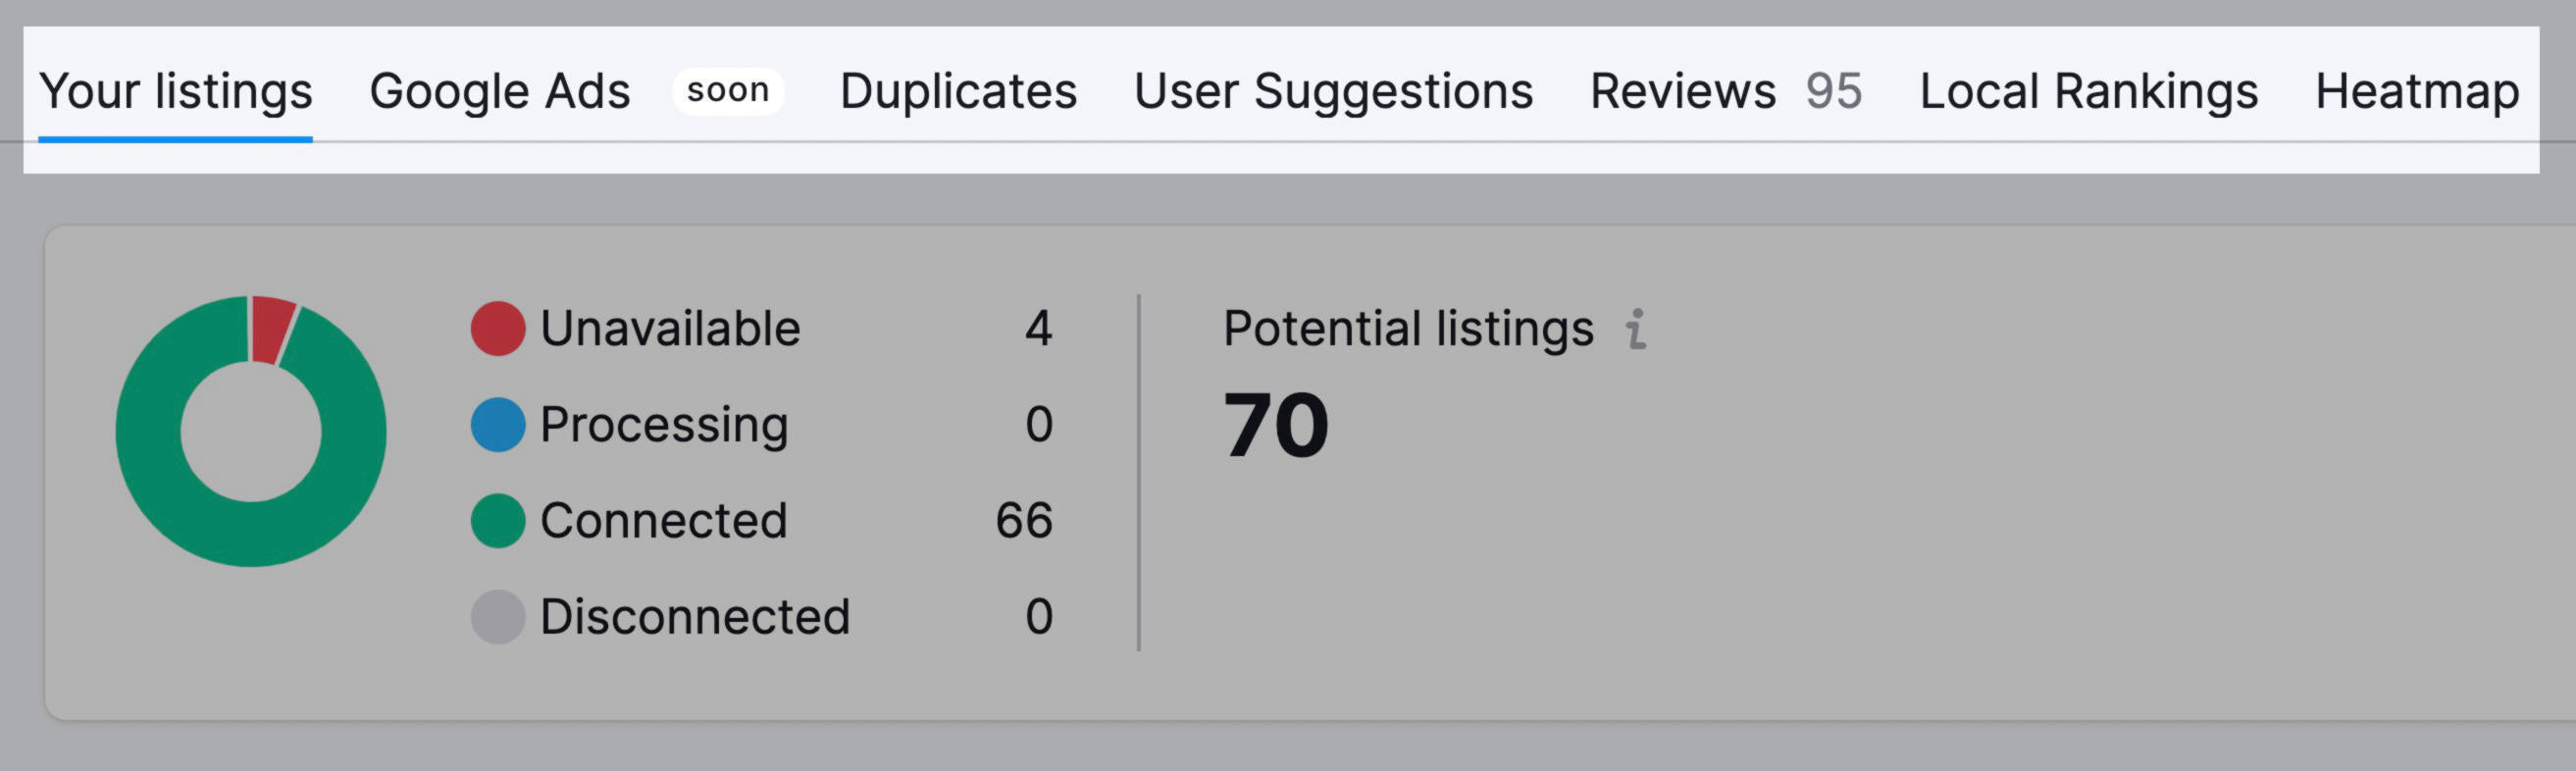2576x771 pixels.
Task: Click the blue Processing legend dot
Action: point(497,423)
